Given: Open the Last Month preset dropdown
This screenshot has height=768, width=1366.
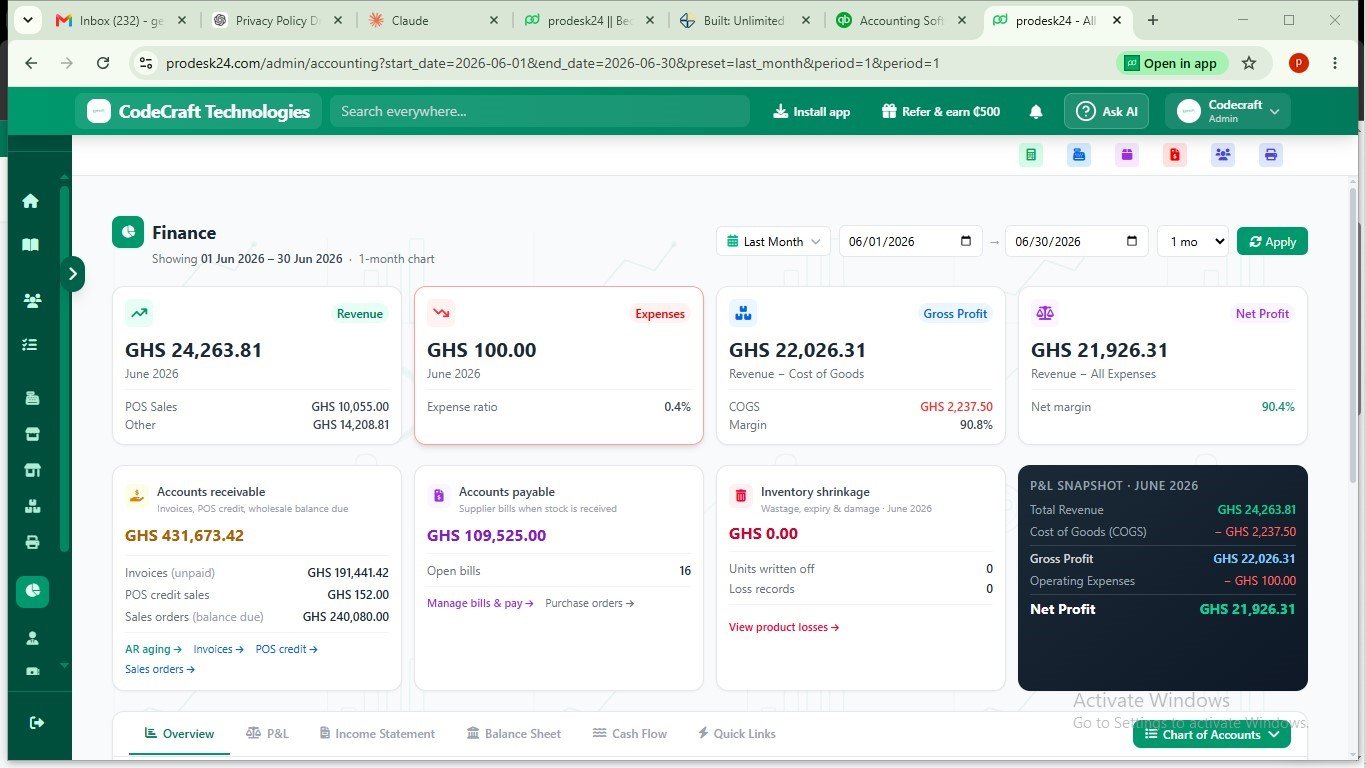Looking at the screenshot, I should [773, 241].
